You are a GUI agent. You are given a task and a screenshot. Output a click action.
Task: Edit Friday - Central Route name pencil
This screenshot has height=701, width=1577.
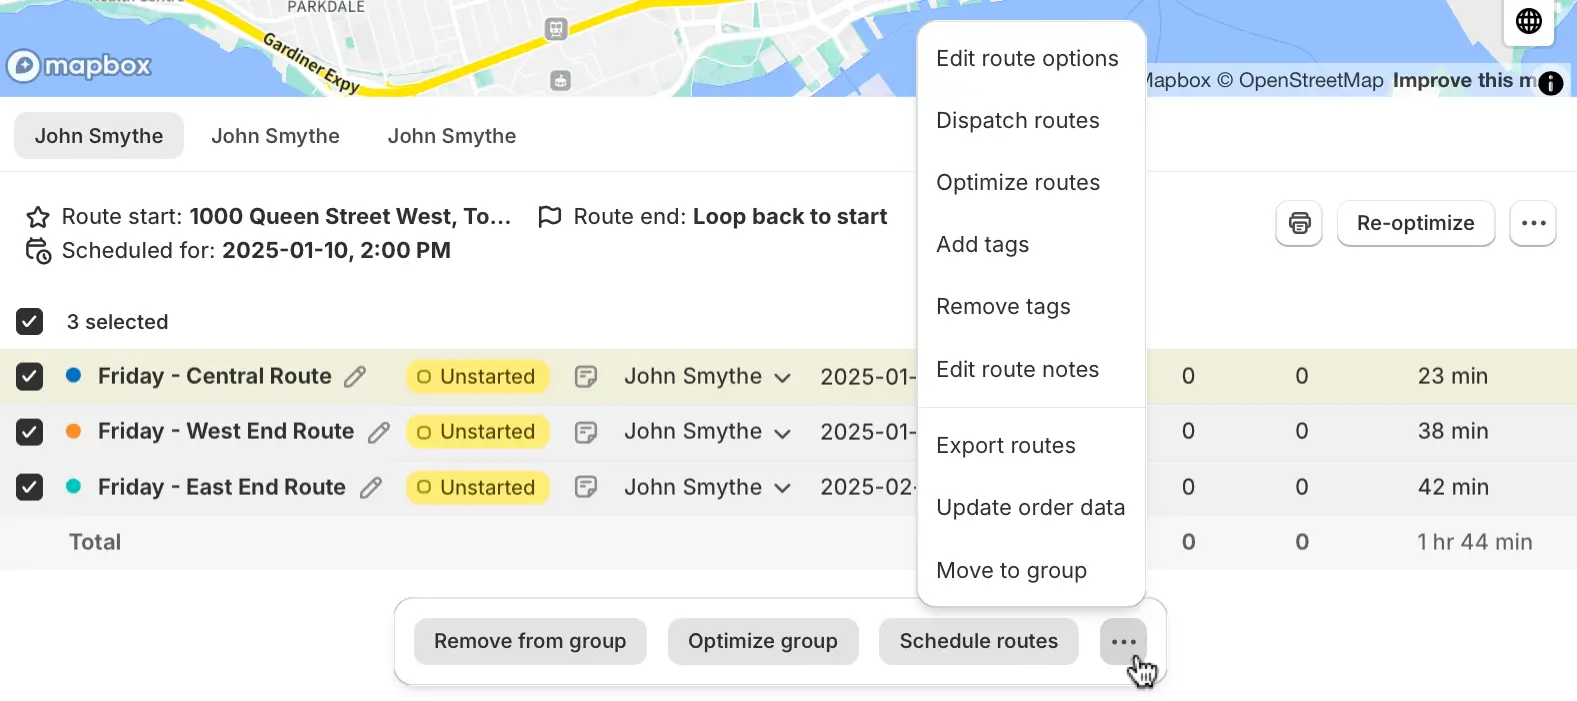tap(355, 377)
